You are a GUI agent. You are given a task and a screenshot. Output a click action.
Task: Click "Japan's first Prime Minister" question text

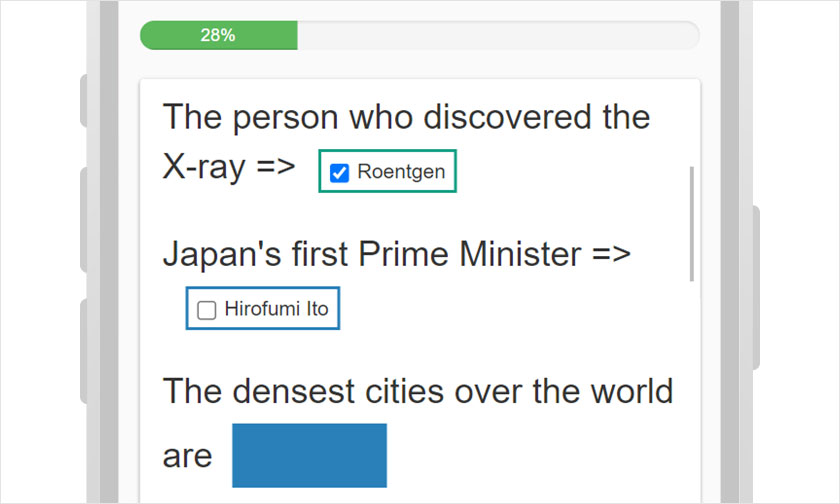click(x=371, y=254)
